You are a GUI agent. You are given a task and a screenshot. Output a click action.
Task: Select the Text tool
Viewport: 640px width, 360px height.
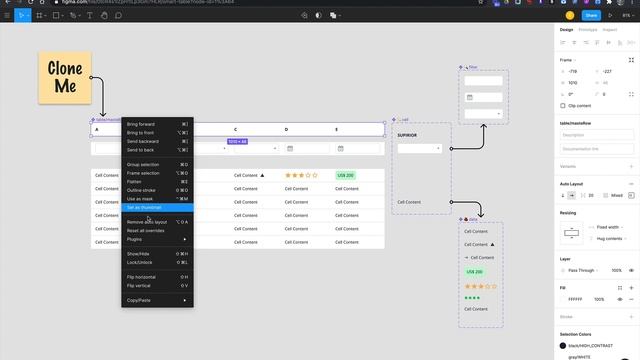tap(89, 16)
